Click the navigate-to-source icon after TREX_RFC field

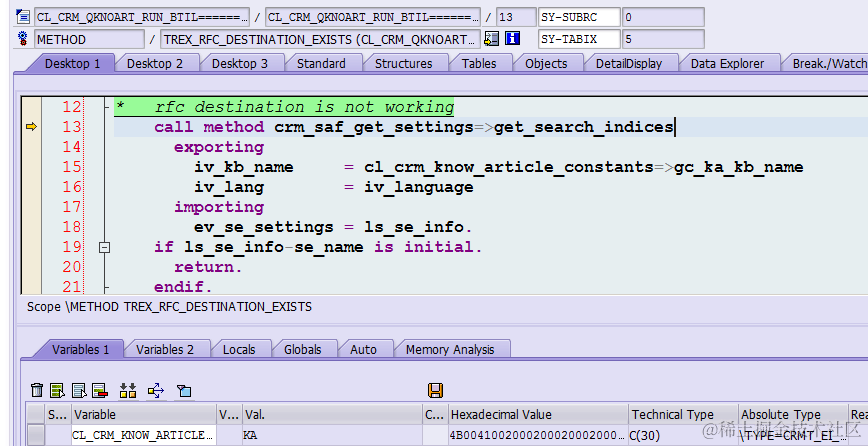pos(491,38)
